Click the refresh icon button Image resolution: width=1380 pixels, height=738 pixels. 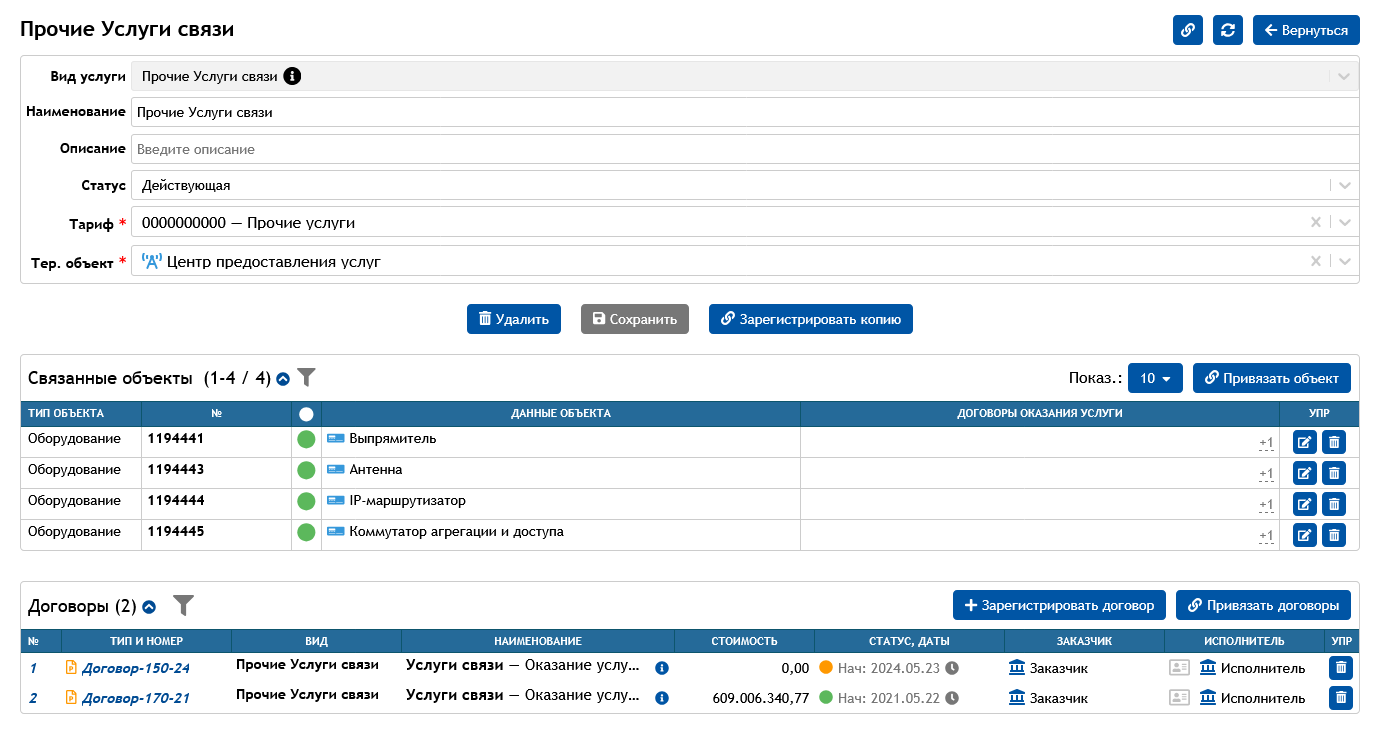(x=1228, y=30)
